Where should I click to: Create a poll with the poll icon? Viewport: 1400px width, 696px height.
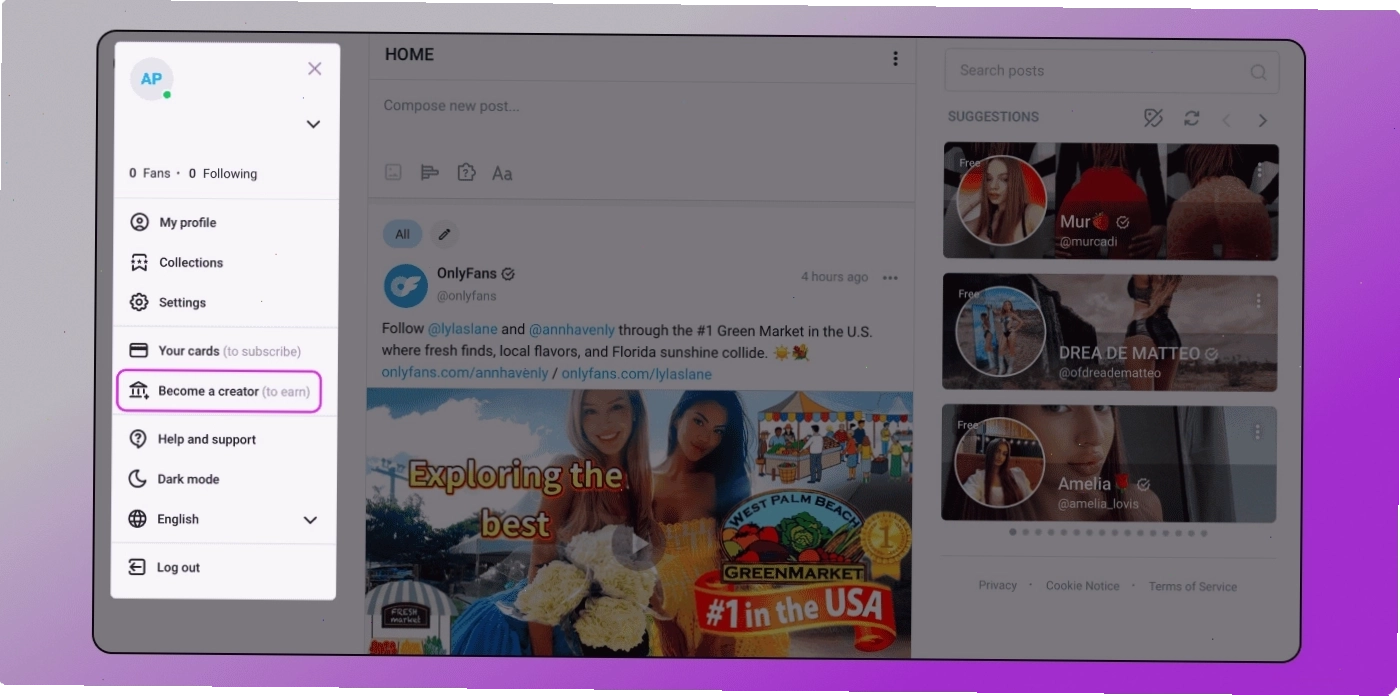(x=430, y=172)
